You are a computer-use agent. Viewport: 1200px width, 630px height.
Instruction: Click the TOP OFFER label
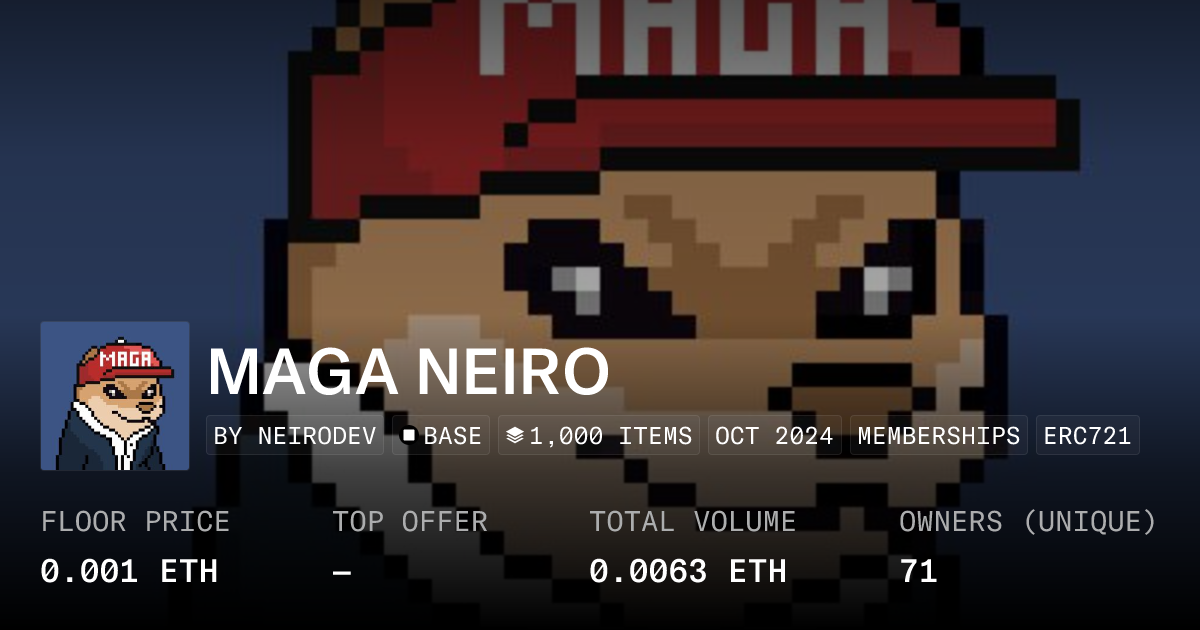tap(410, 522)
